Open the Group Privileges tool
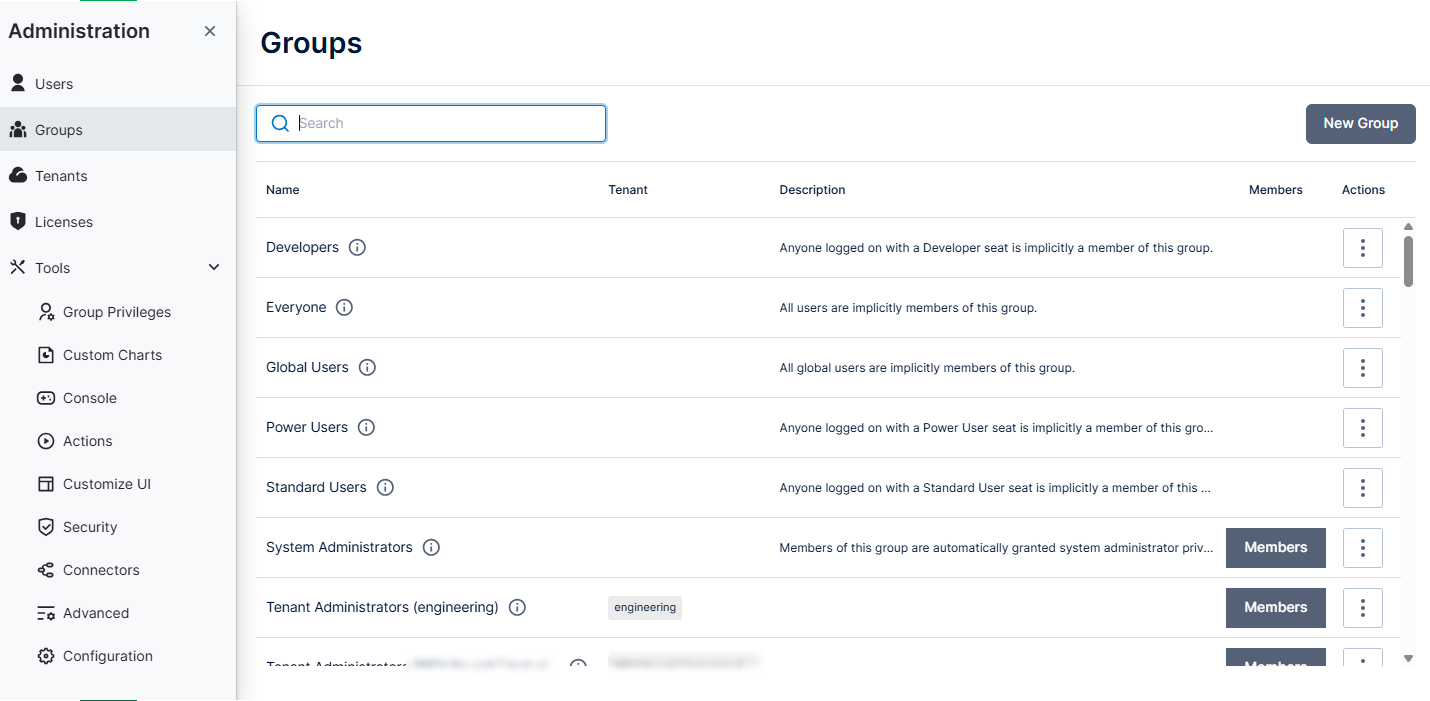 click(116, 311)
